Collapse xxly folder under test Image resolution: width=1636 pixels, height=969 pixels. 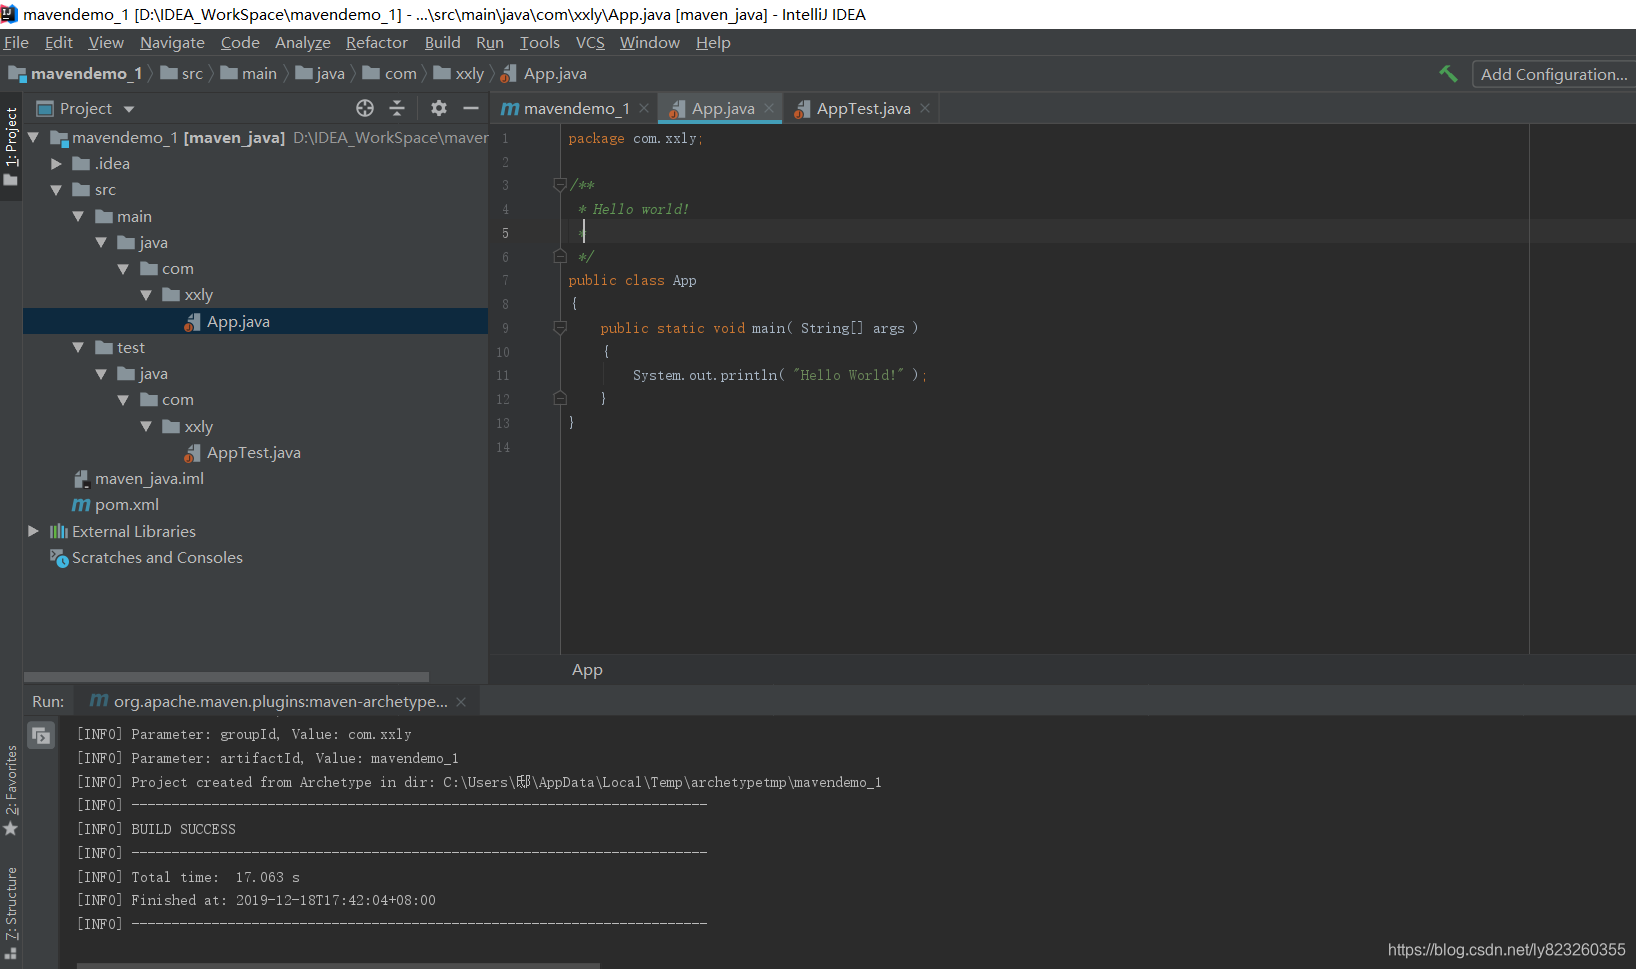pyautogui.click(x=146, y=426)
